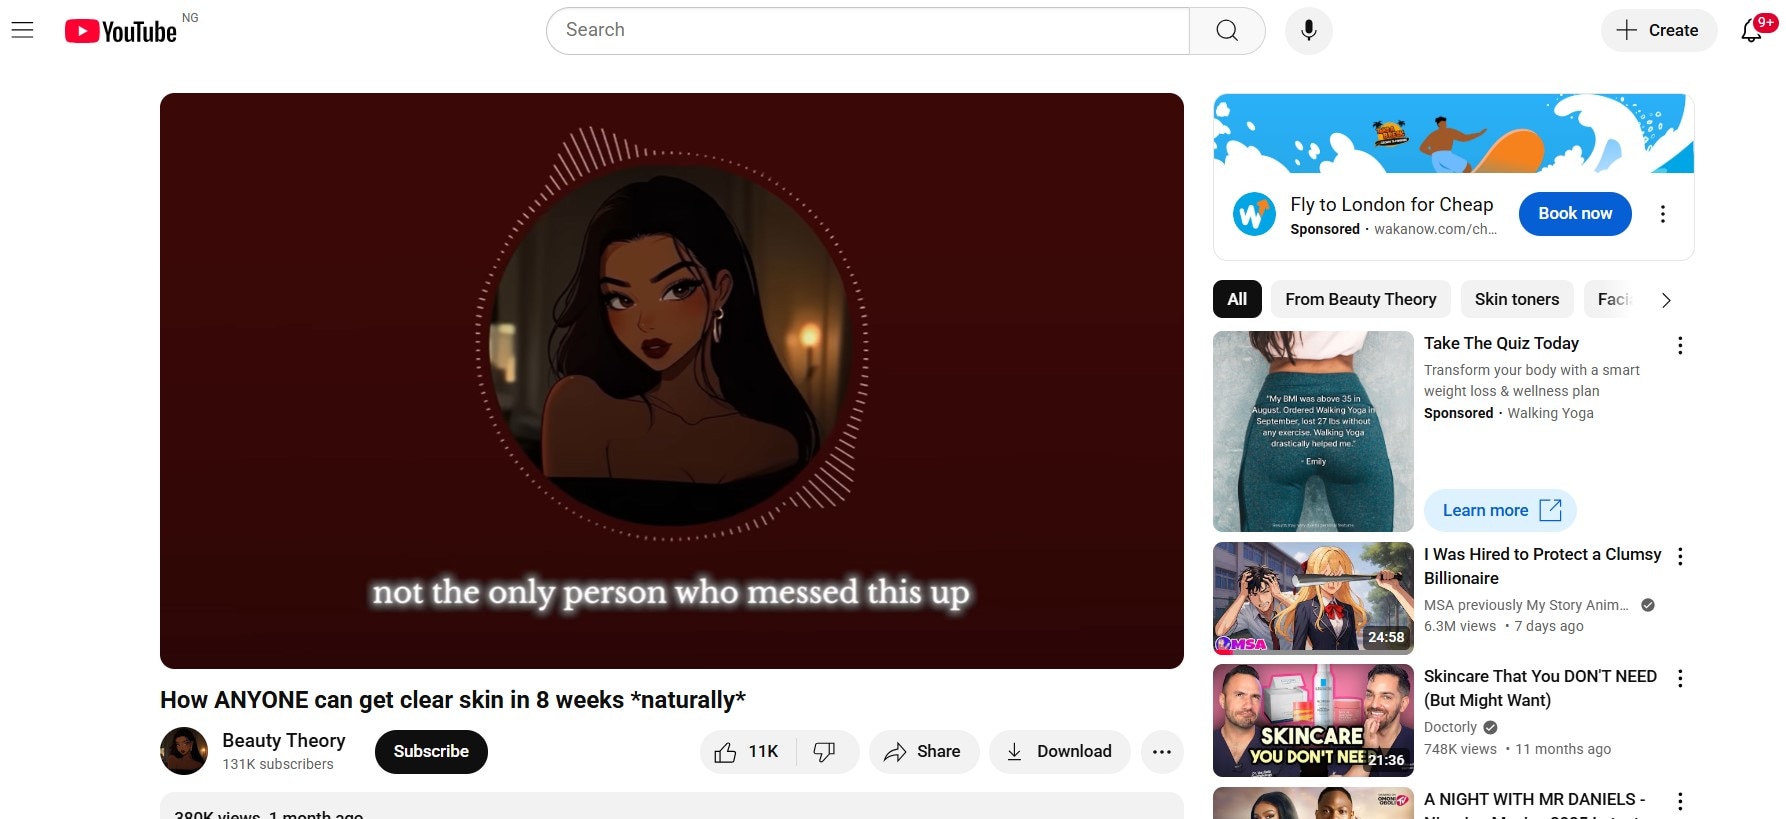Click the video title text

[453, 700]
